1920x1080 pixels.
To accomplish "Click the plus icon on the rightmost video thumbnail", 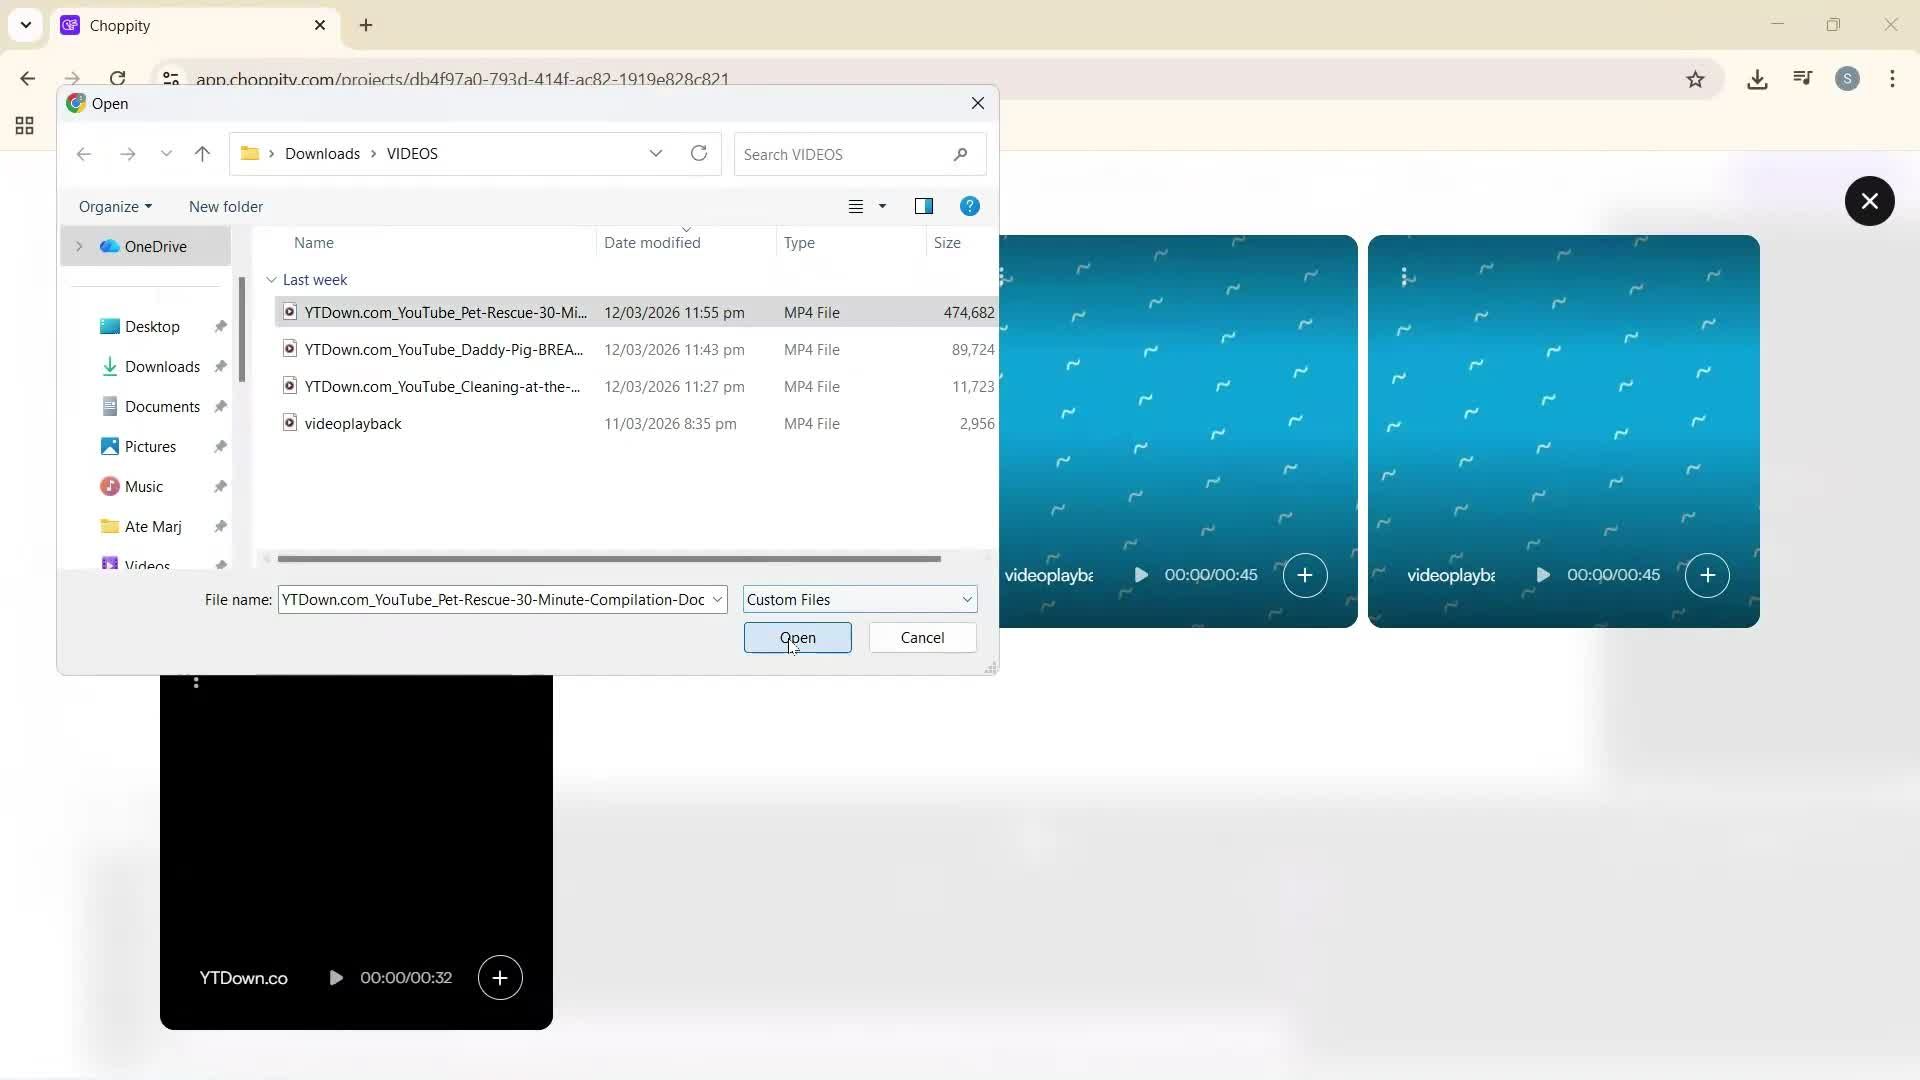I will pyautogui.click(x=1707, y=575).
